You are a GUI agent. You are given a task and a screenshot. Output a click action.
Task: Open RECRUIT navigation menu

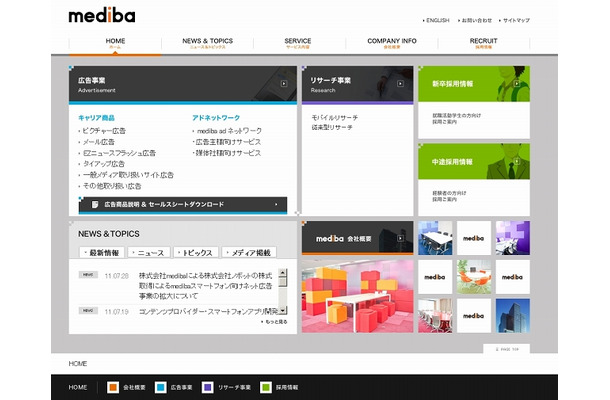pyautogui.click(x=483, y=43)
